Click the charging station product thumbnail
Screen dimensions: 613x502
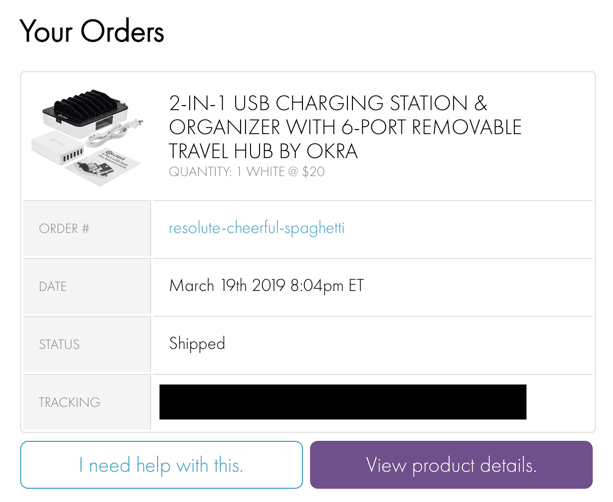[91, 137]
